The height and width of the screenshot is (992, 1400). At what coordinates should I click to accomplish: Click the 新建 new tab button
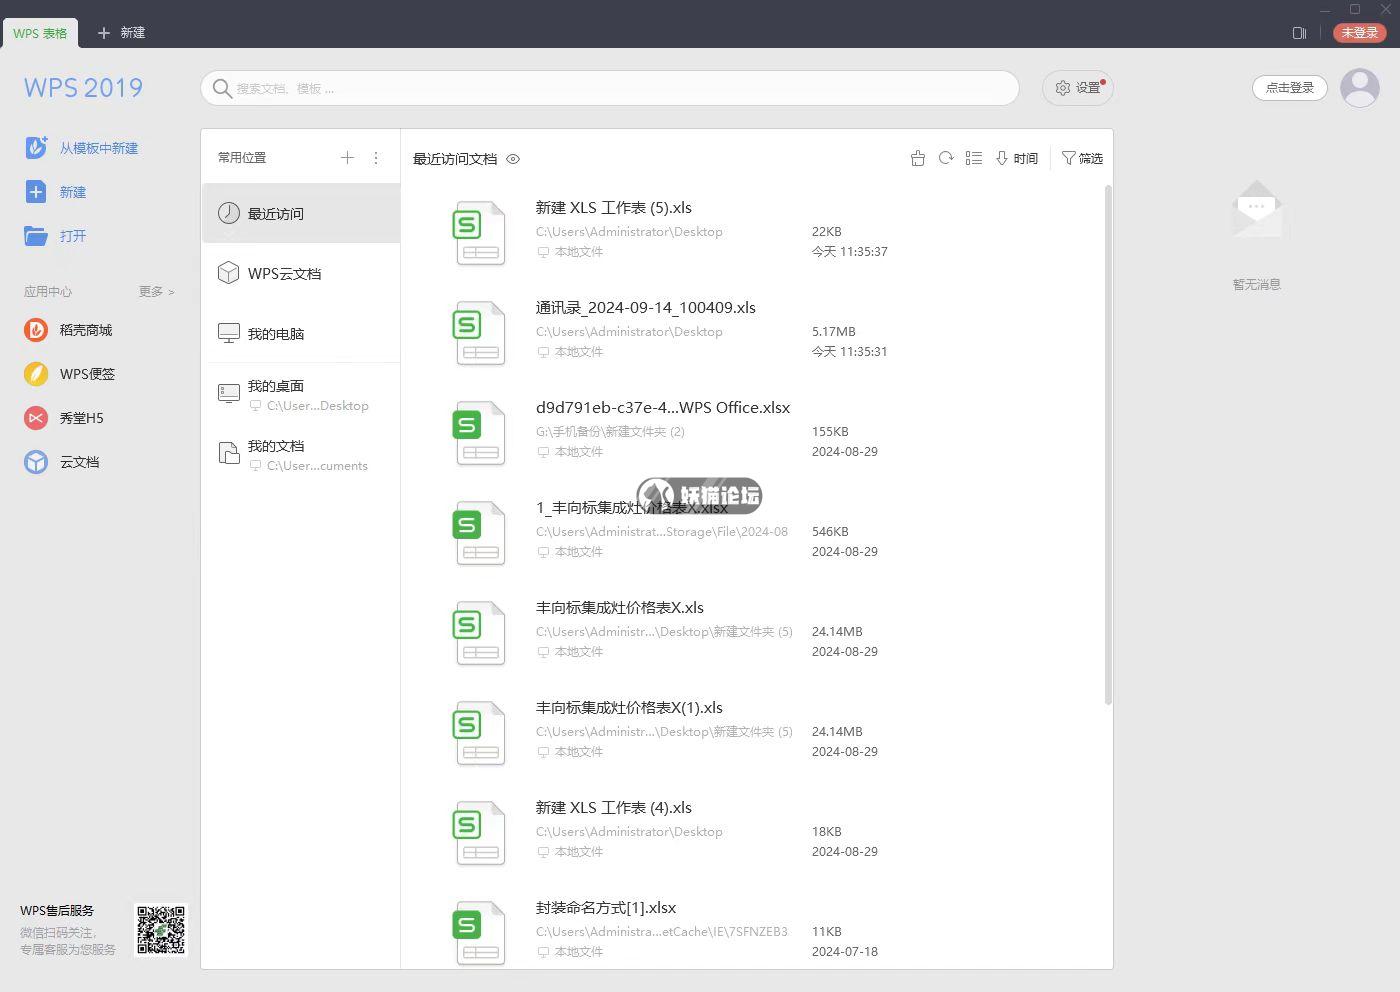coord(121,33)
